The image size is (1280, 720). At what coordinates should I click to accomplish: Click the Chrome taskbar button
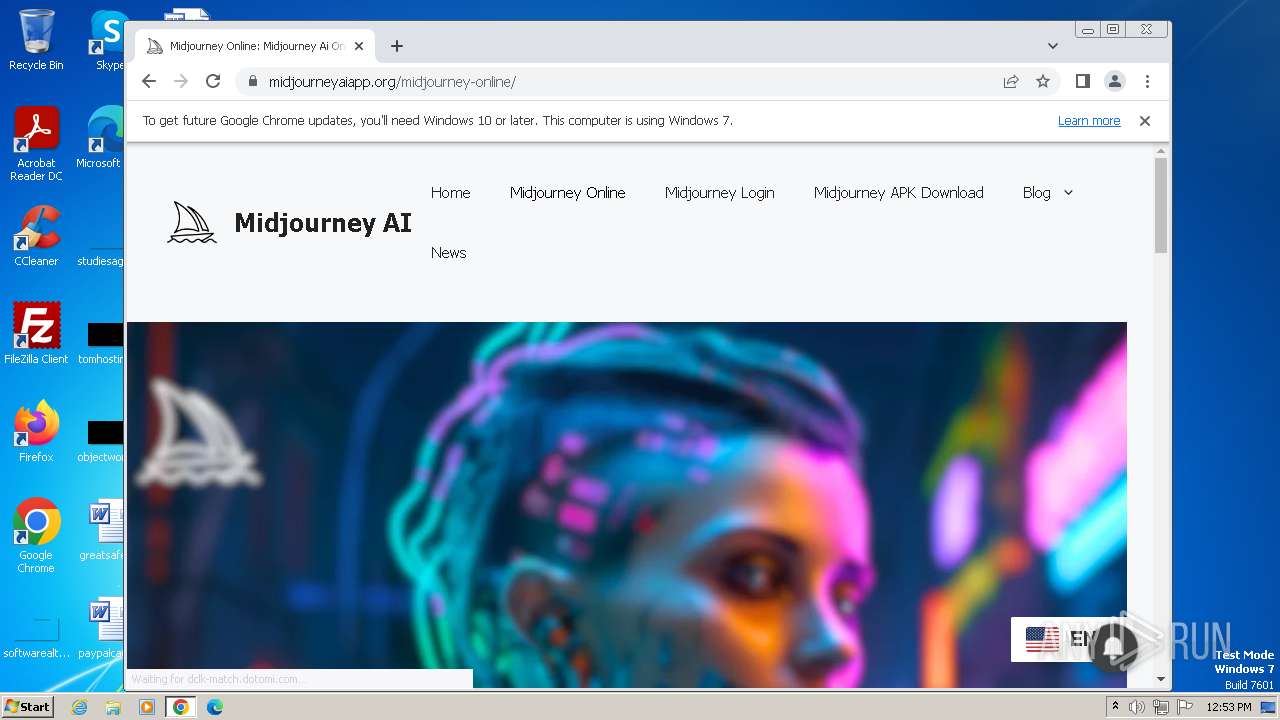point(181,707)
